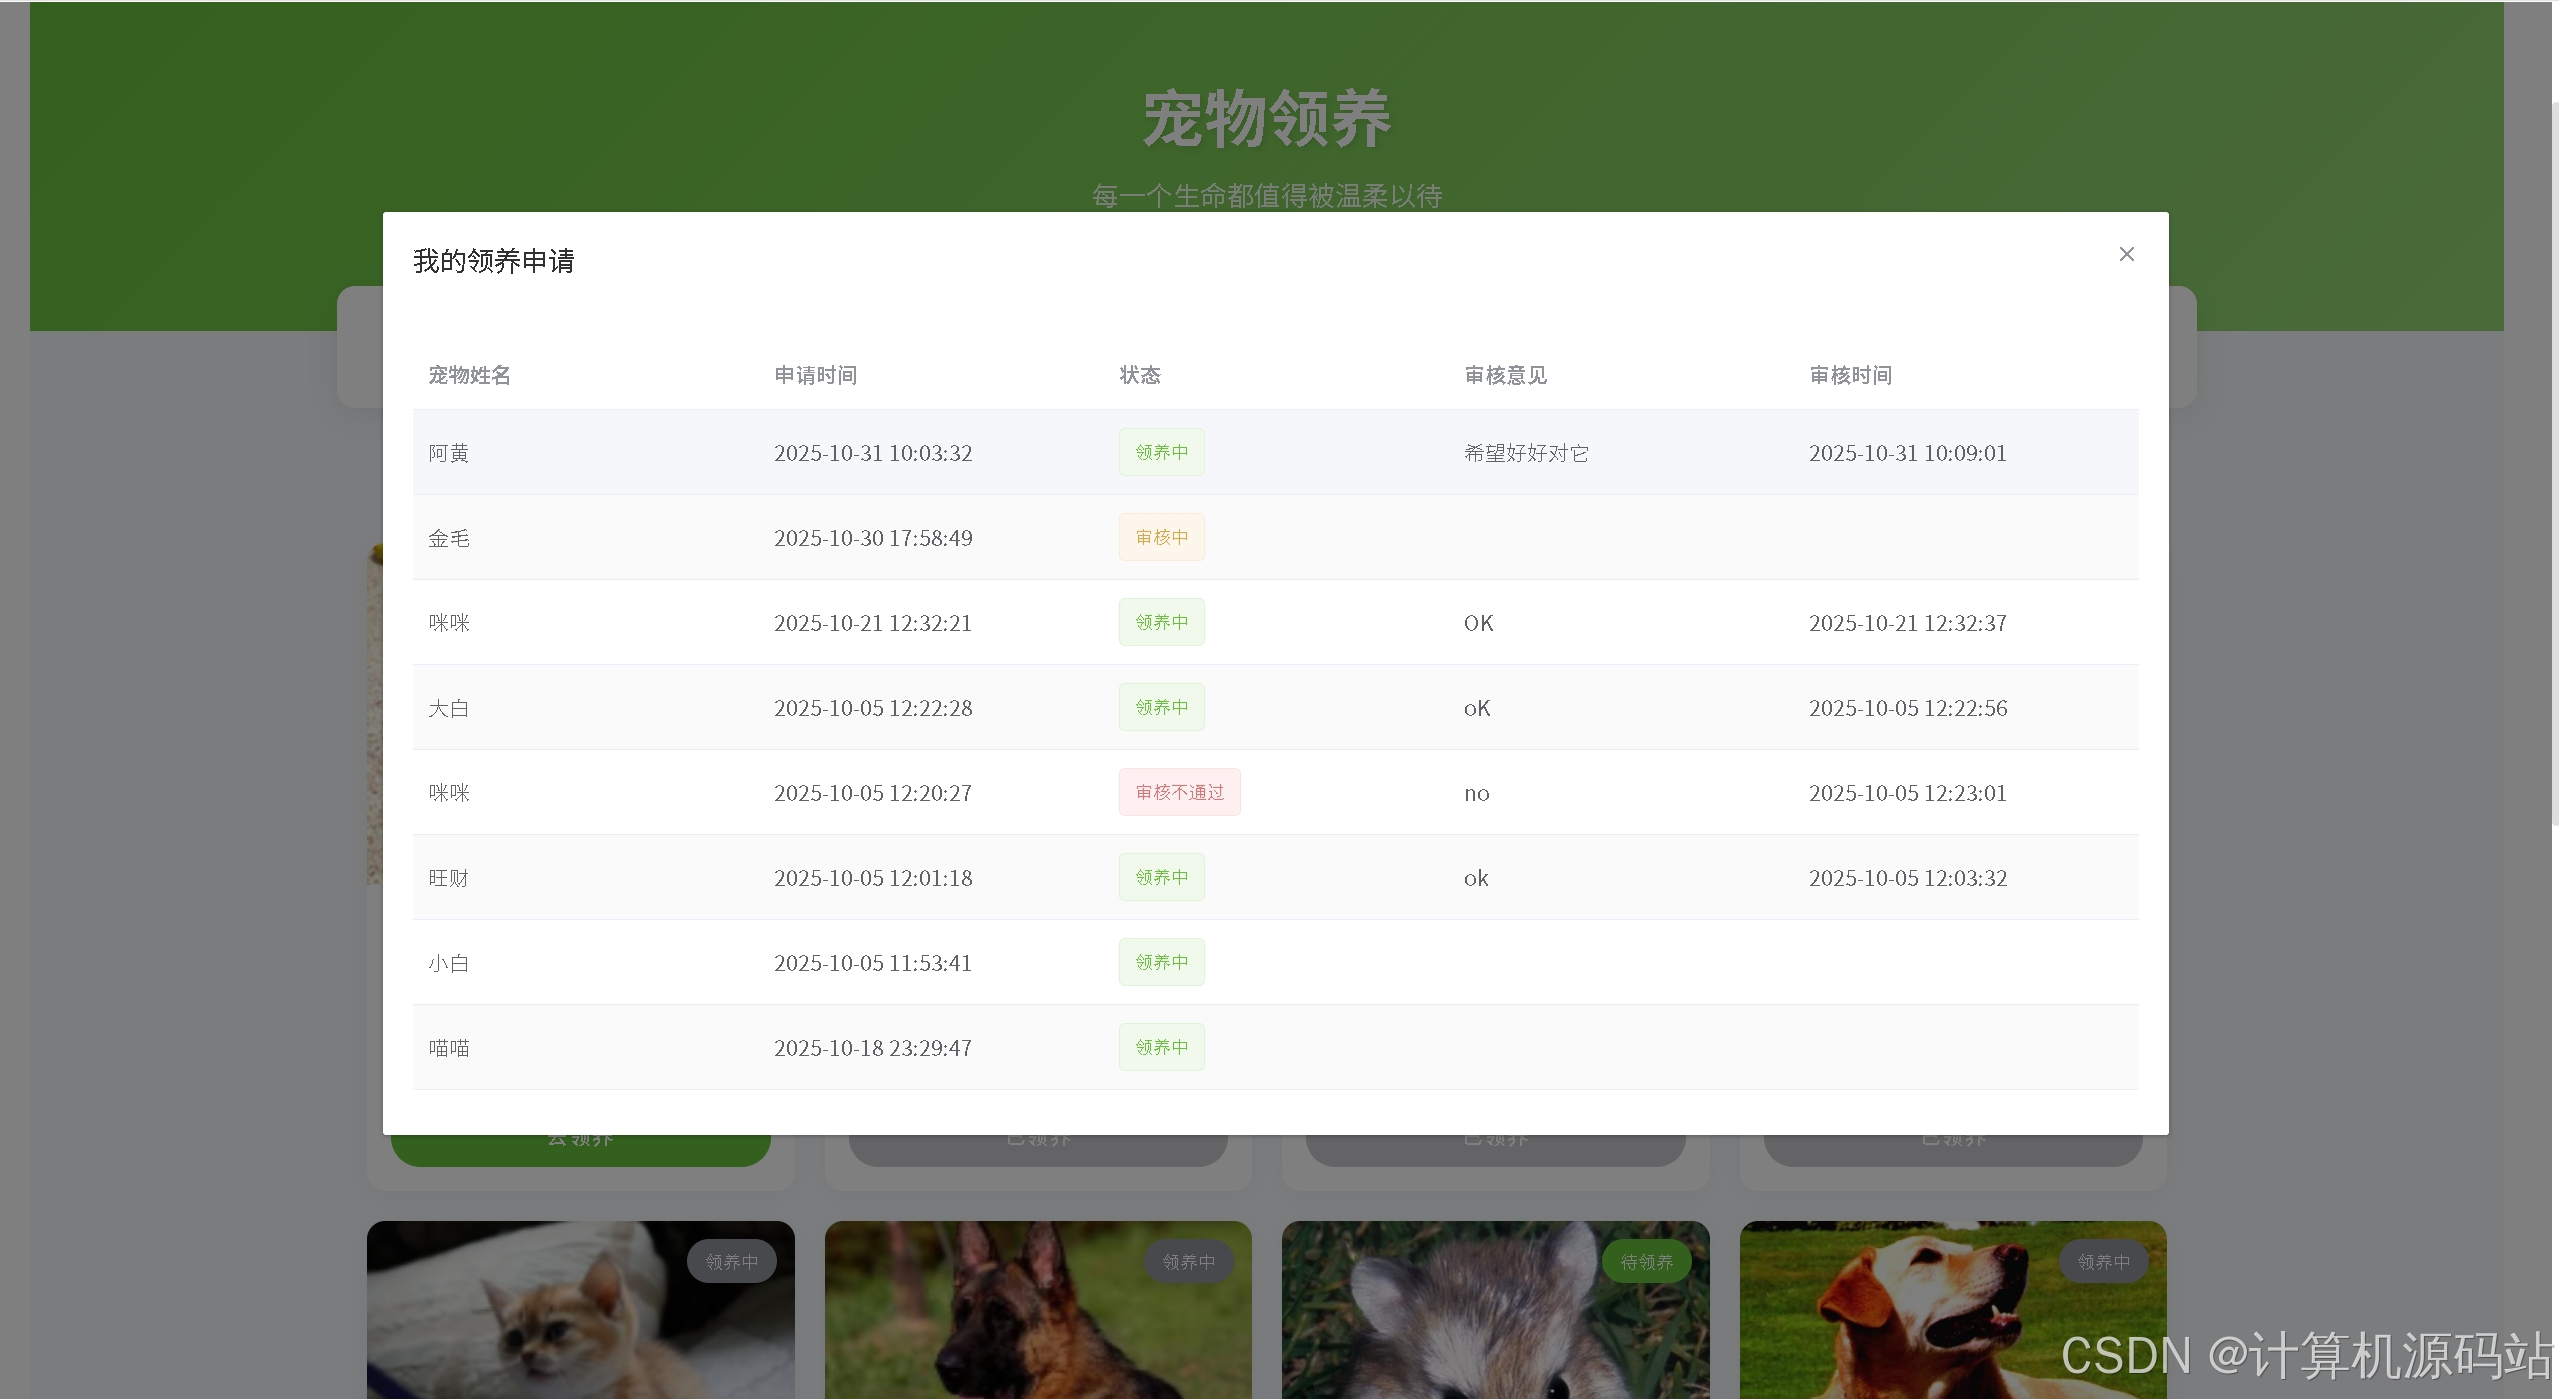Click the 我的领养申请 dialog title
The height and width of the screenshot is (1399, 2559).
(x=494, y=261)
